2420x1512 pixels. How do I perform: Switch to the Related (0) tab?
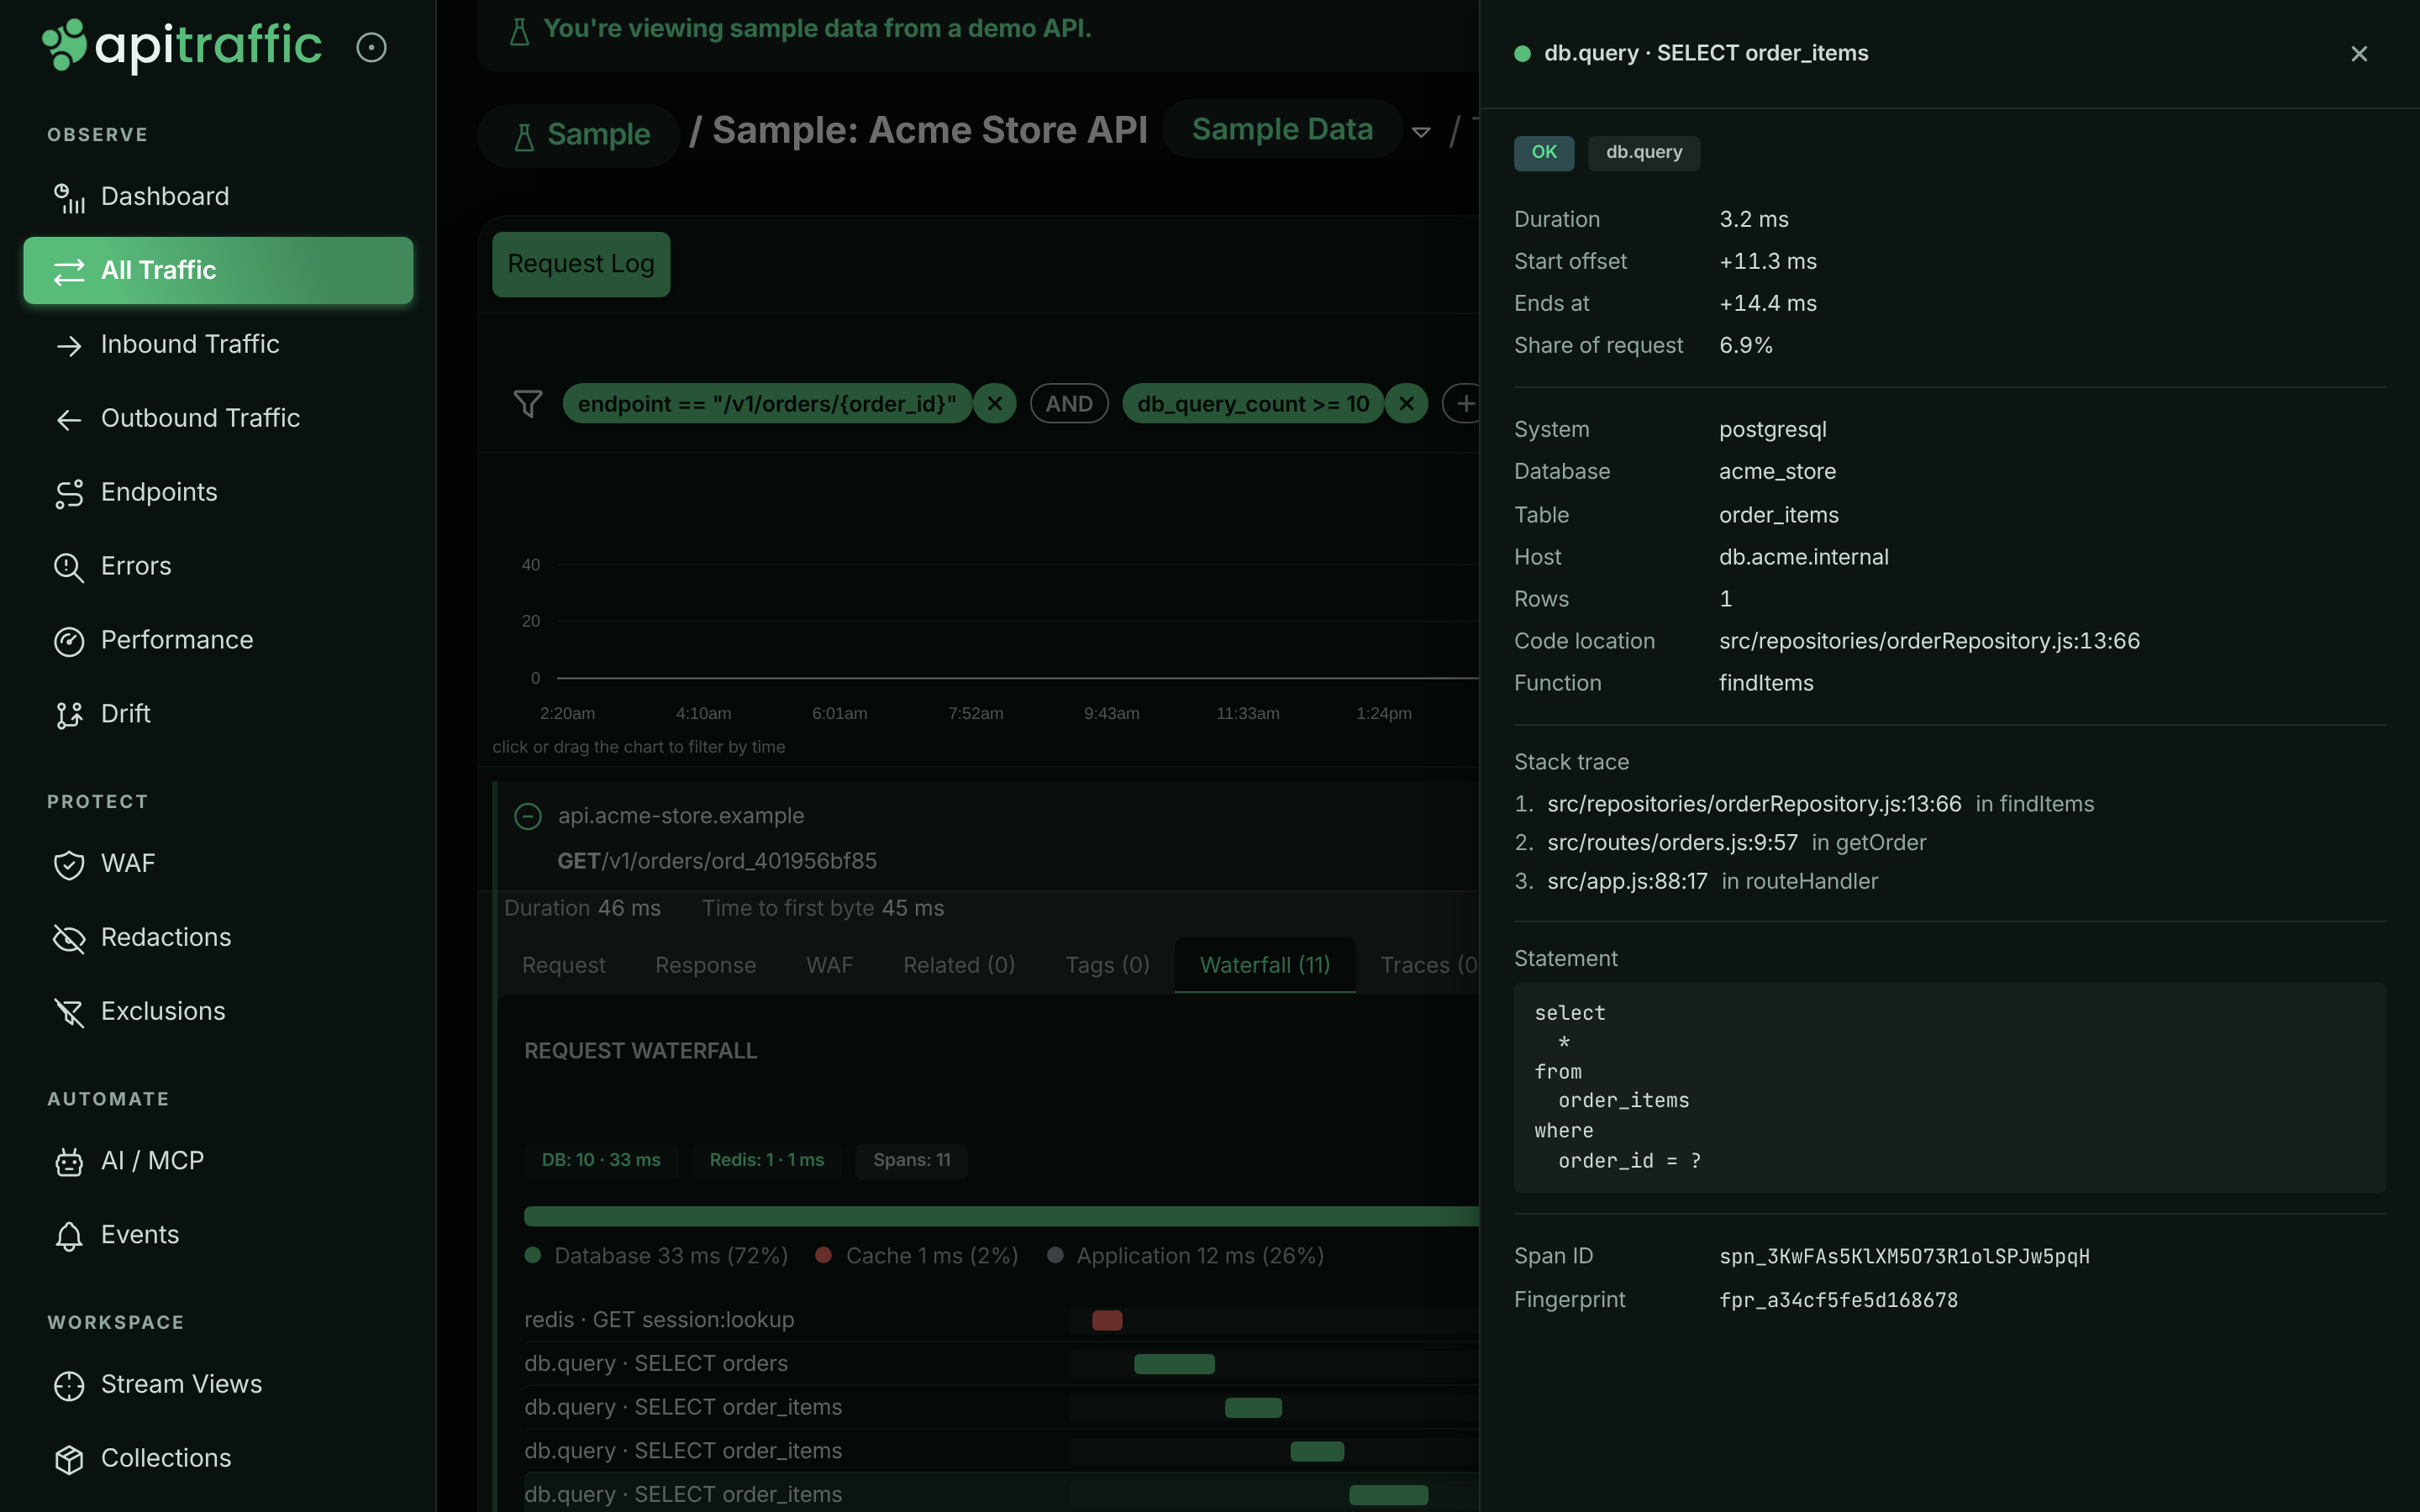click(959, 966)
